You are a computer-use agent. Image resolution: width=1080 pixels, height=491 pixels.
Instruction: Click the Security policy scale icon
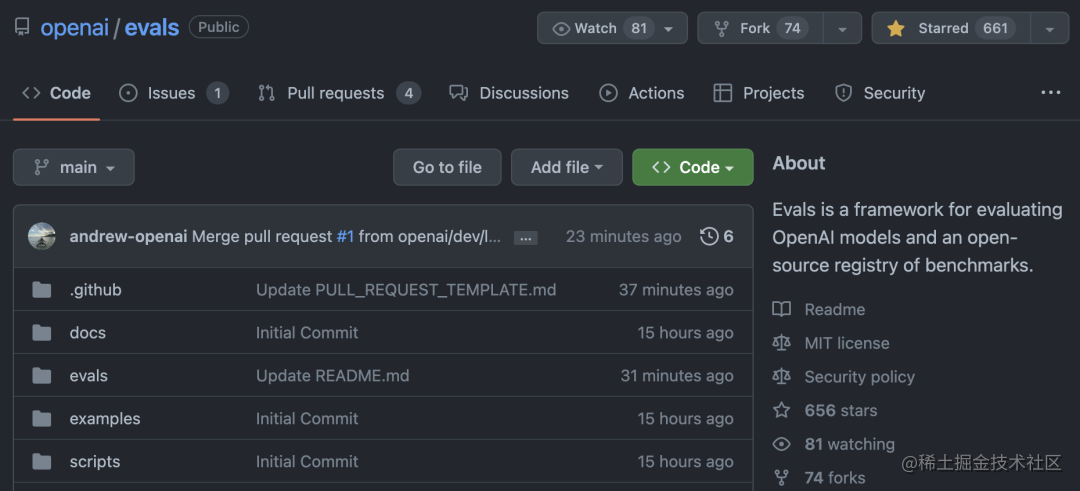(x=781, y=377)
